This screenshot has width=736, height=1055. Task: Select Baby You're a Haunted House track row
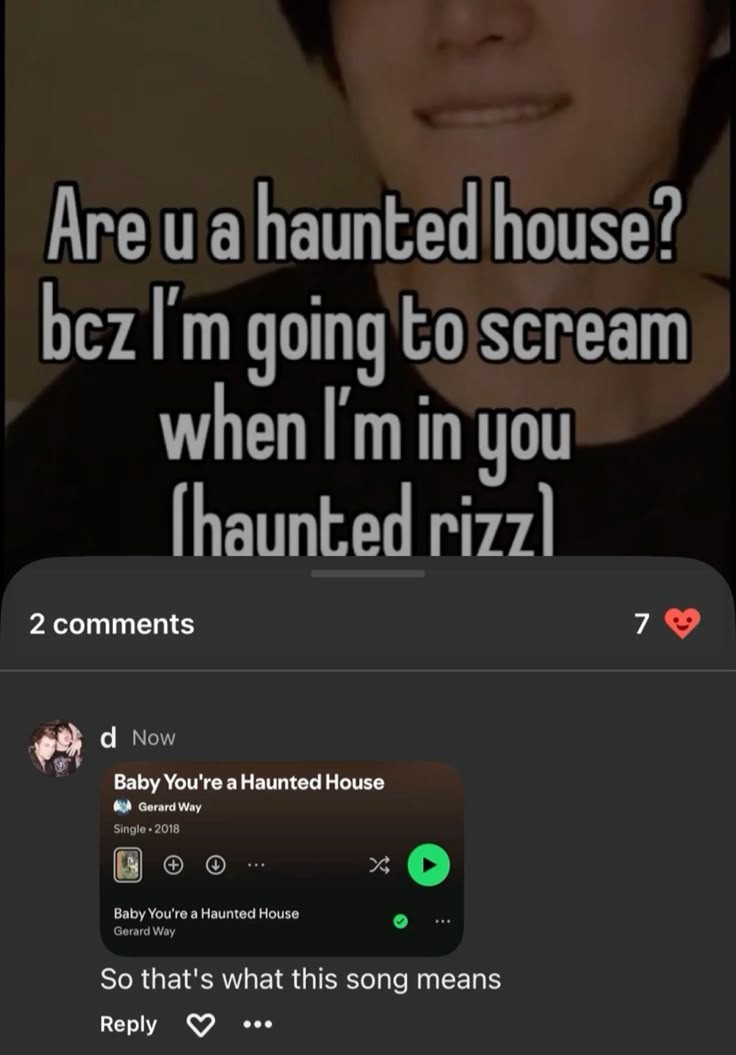[x=282, y=922]
